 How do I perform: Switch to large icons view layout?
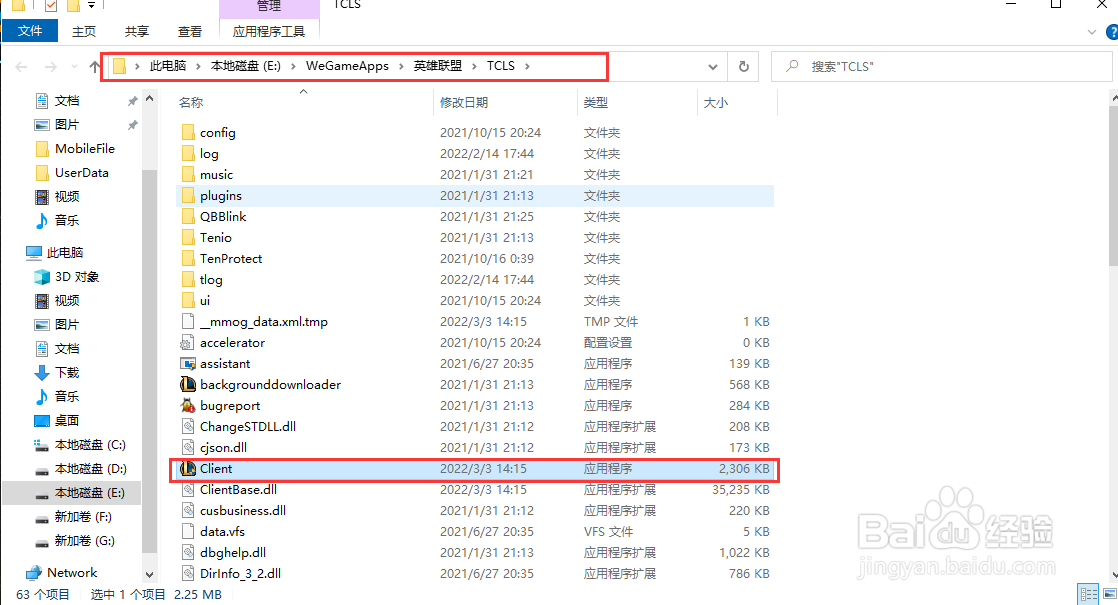tap(1109, 594)
